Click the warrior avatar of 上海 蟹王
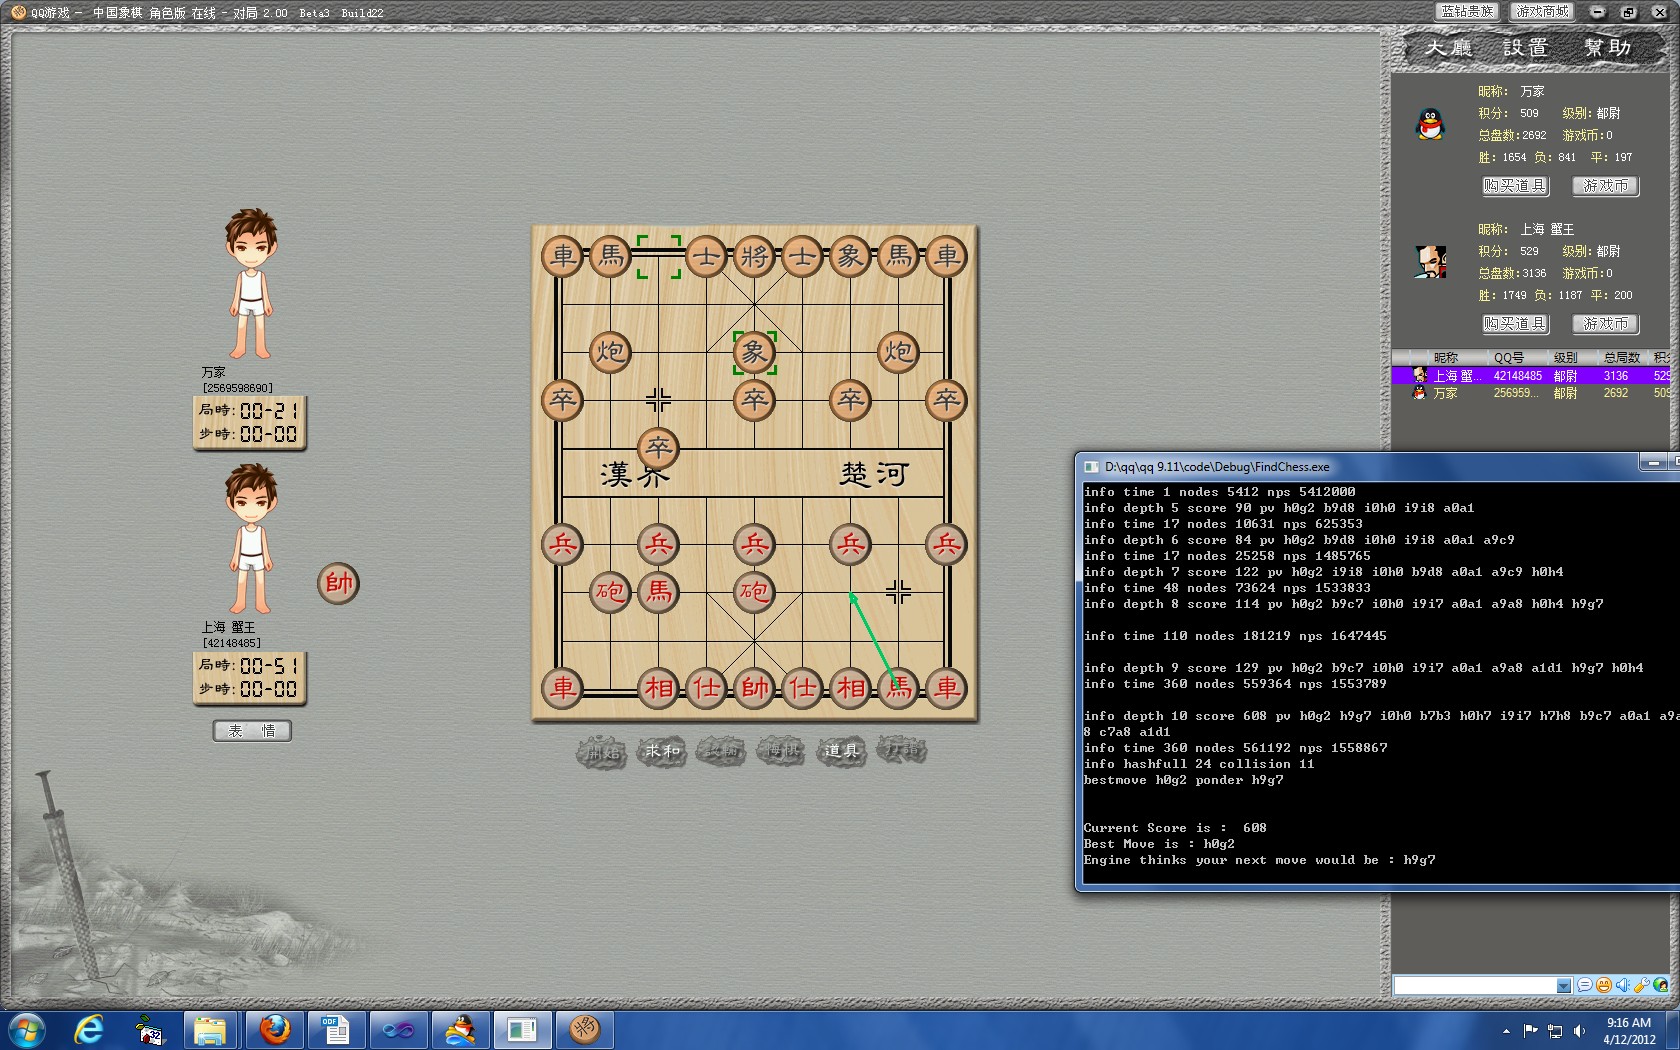 coord(1431,262)
